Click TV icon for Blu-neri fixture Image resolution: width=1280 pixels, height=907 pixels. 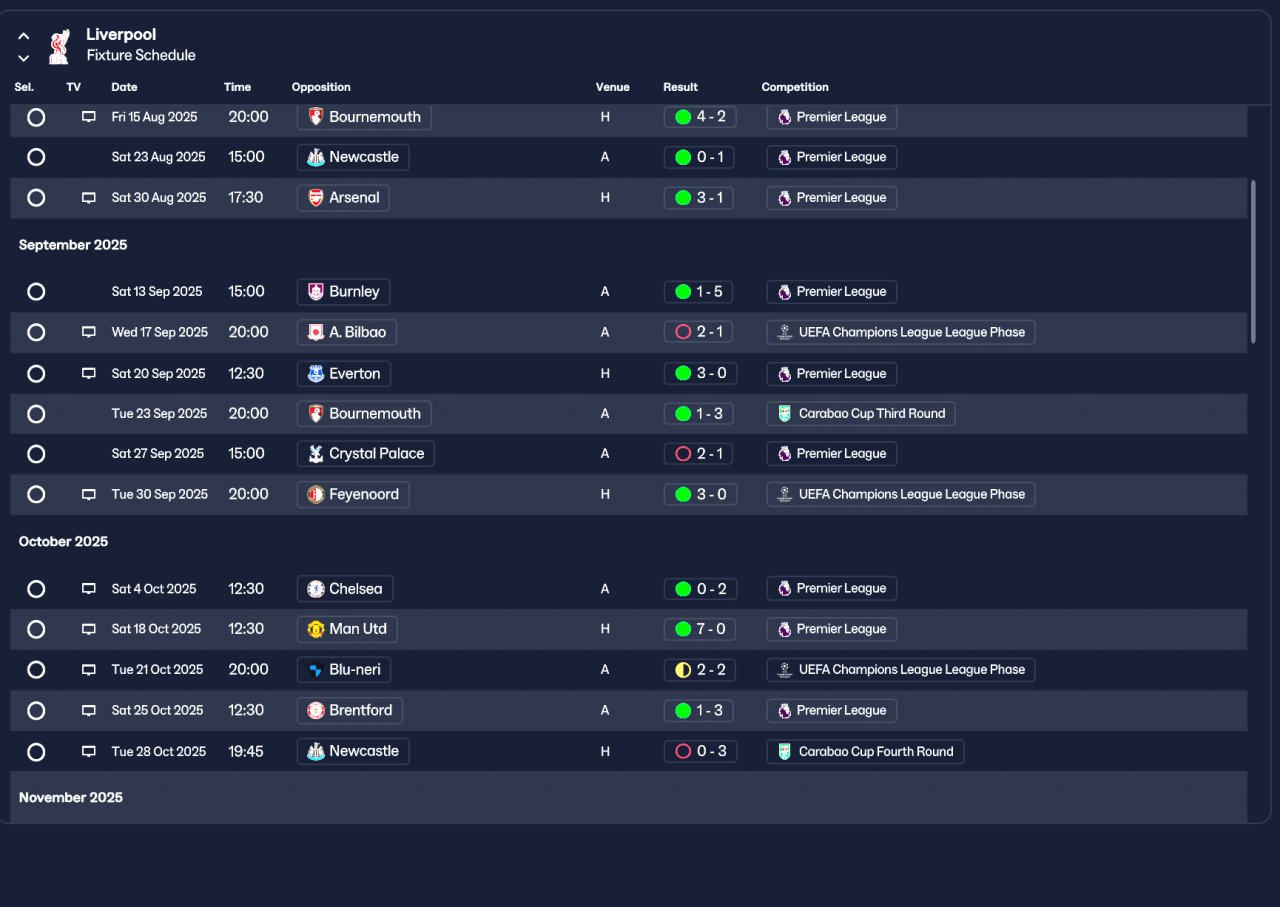[89, 670]
